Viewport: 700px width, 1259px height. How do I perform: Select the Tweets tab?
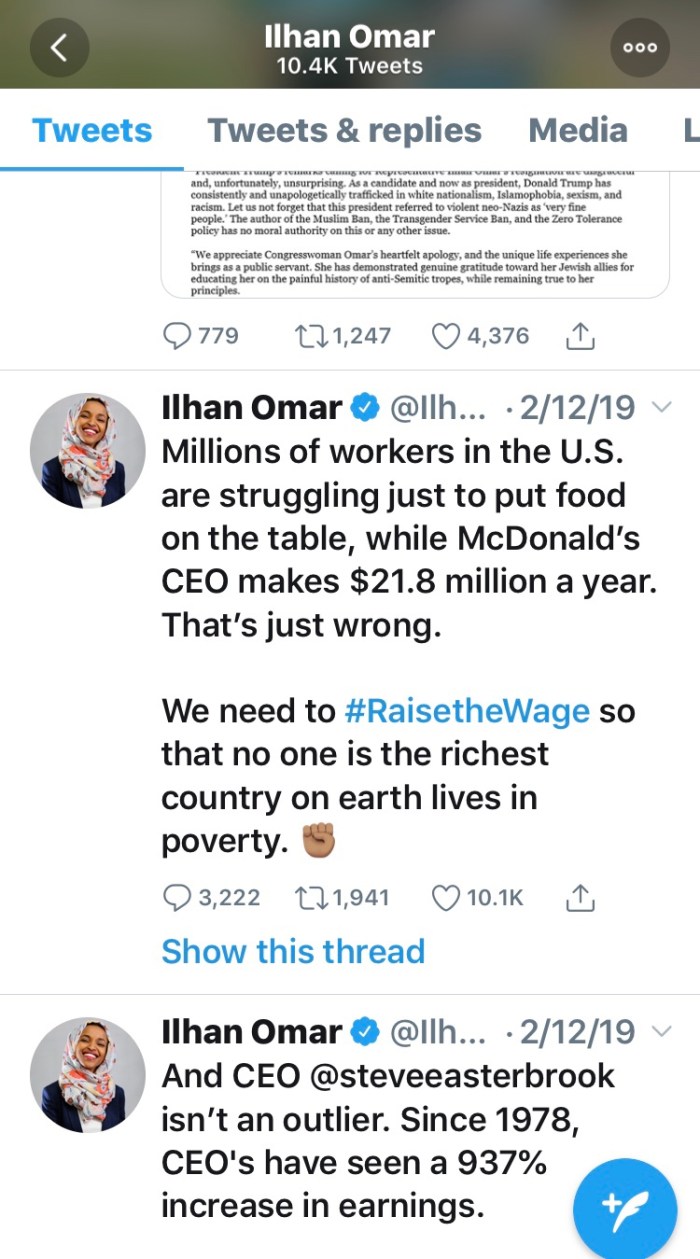[x=92, y=130]
